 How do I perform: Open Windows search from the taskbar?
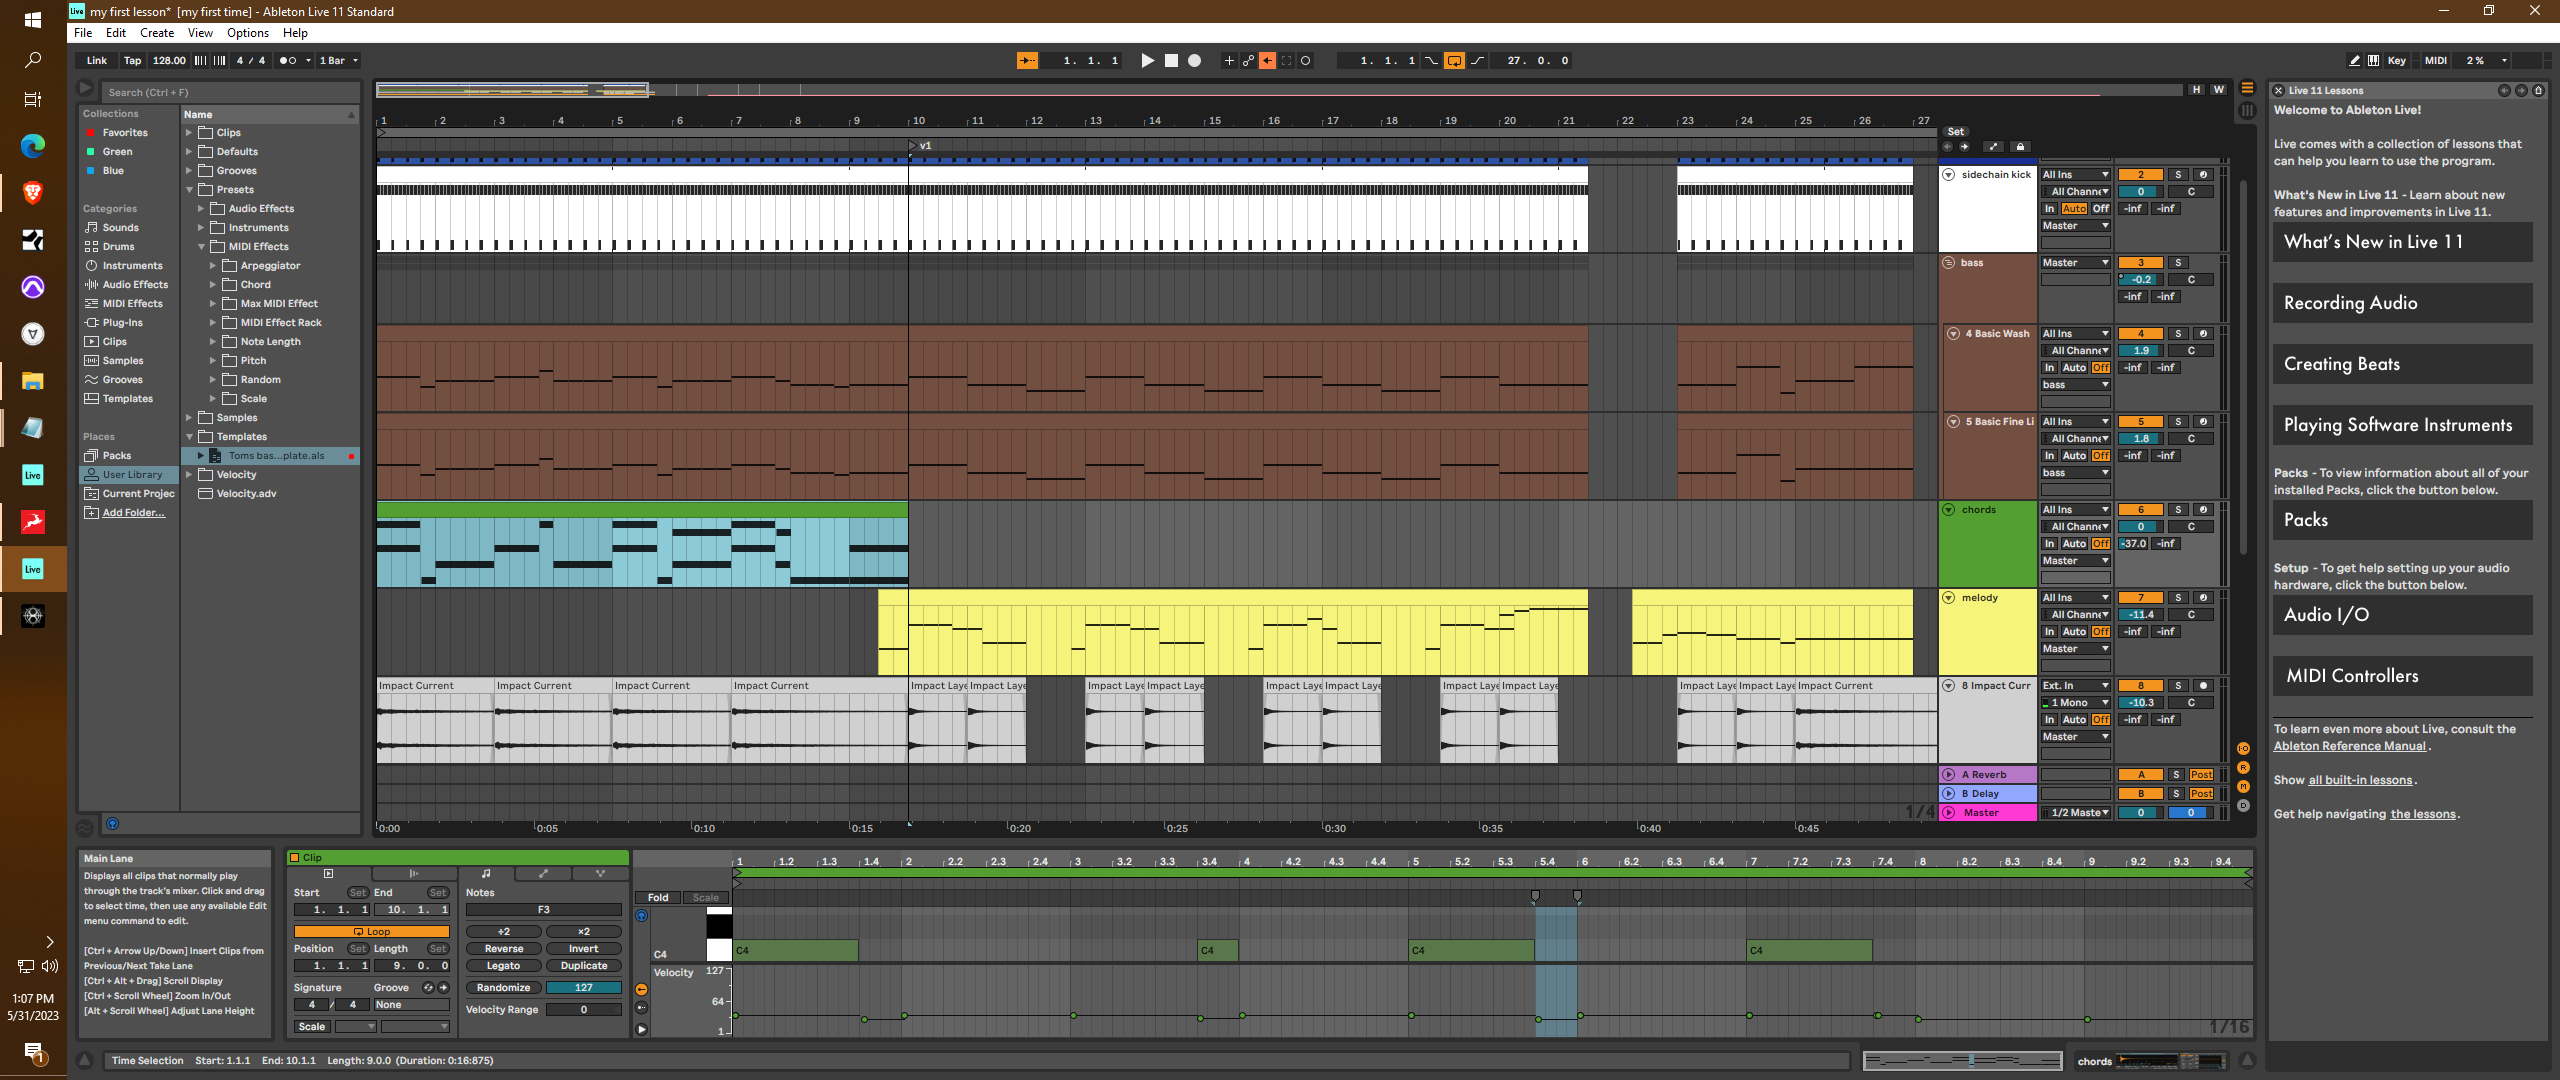point(33,60)
